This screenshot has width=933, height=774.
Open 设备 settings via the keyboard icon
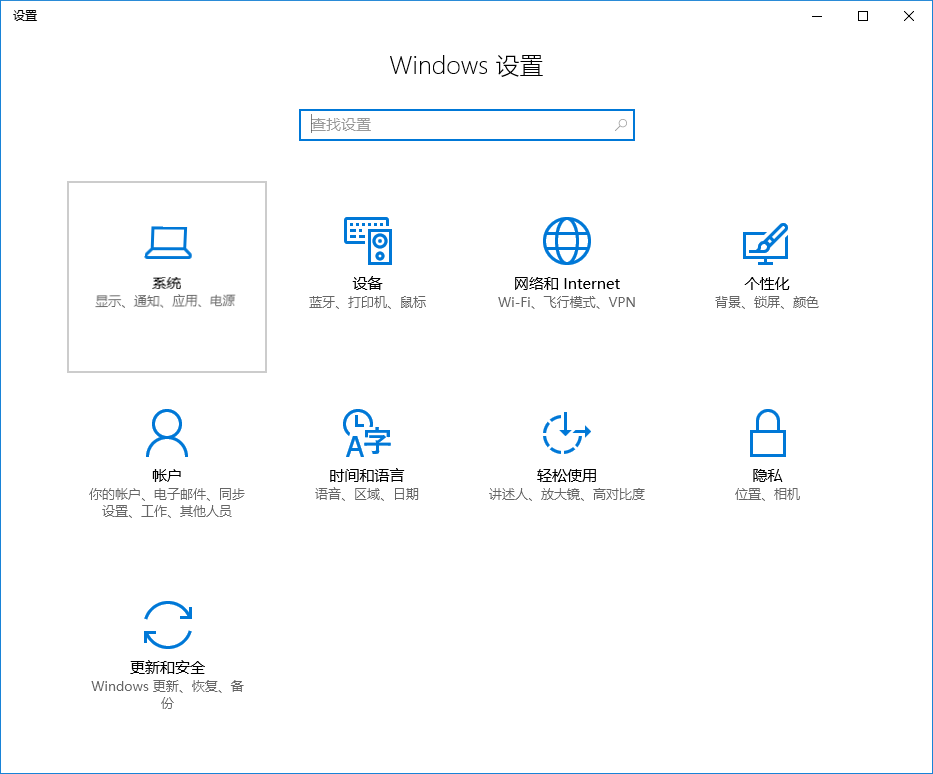point(367,240)
